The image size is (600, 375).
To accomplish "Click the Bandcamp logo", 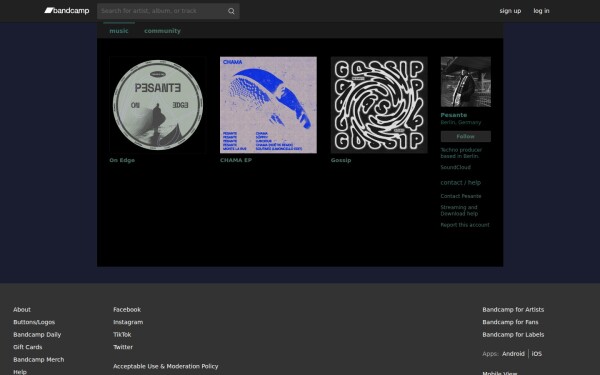I will [x=67, y=11].
